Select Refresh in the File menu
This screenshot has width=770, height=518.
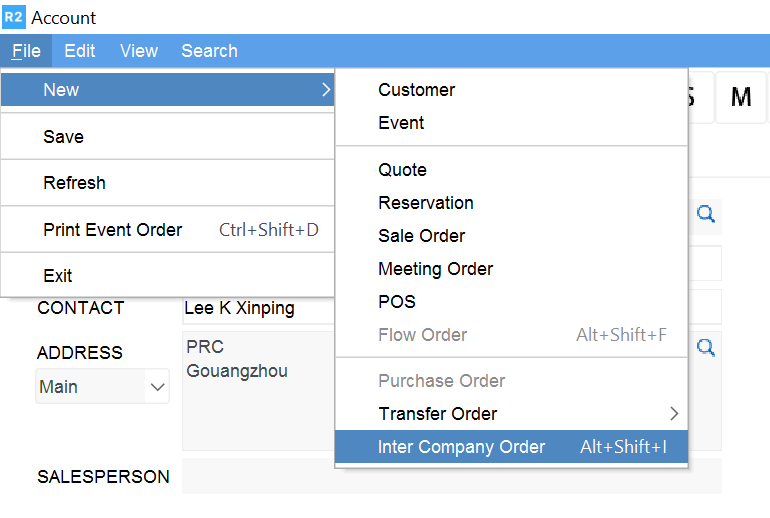point(75,183)
